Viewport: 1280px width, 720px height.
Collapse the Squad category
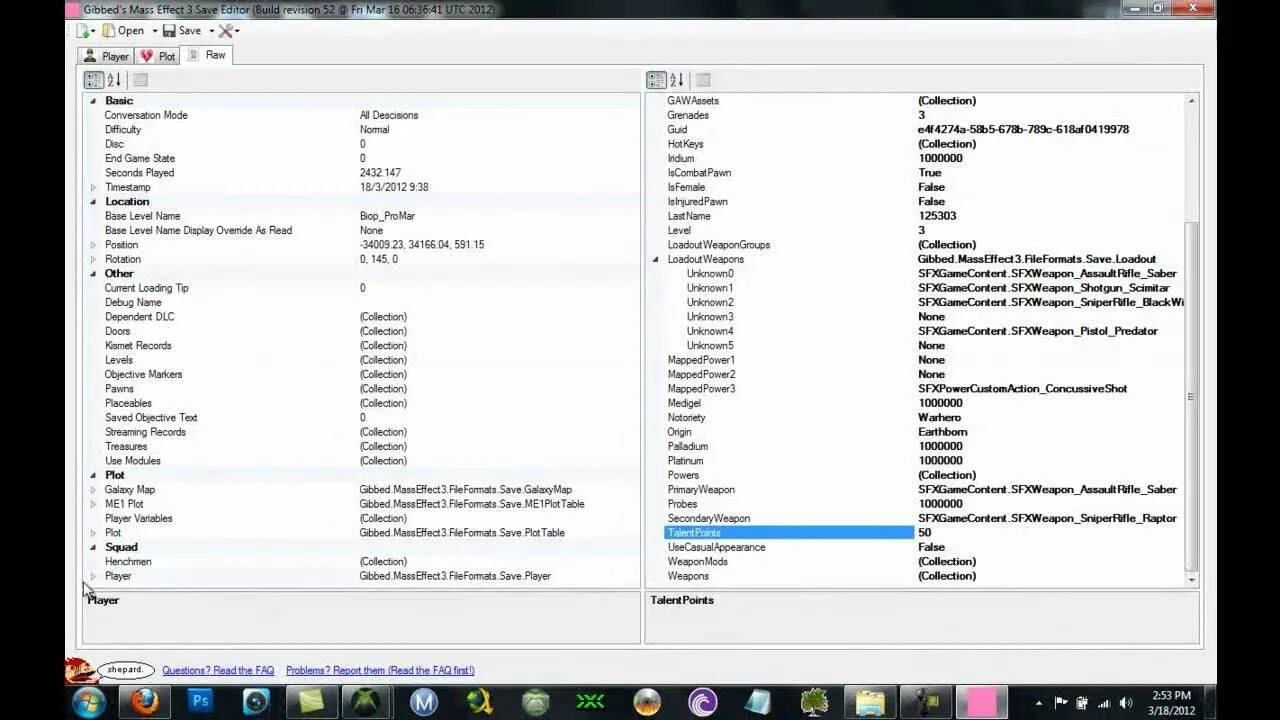(x=93, y=548)
